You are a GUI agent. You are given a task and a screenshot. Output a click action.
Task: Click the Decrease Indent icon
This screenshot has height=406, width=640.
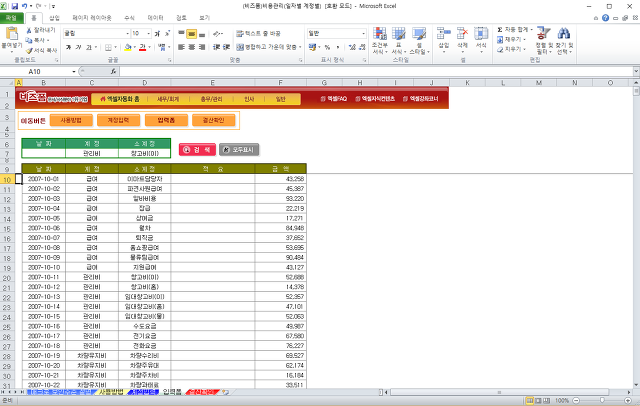pyautogui.click(x=217, y=47)
